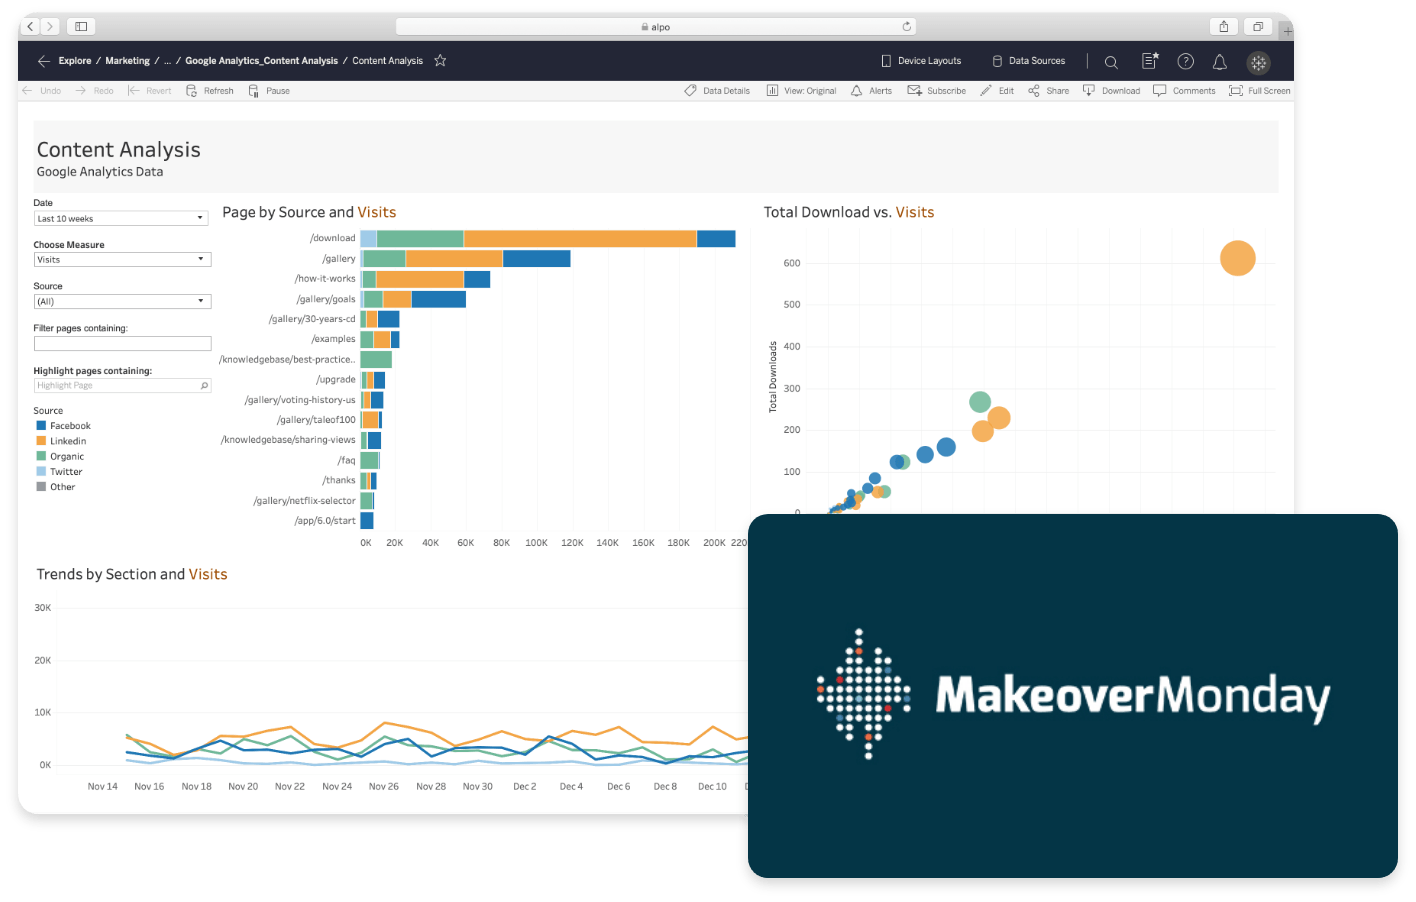Image resolution: width=1416 pixels, height=902 pixels.
Task: Click the Filter pages containing text field
Action: pos(122,343)
